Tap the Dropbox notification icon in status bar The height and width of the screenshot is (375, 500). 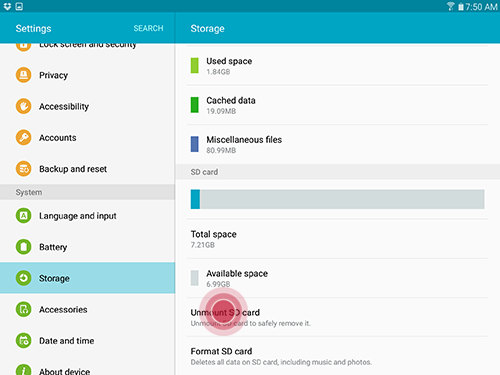(7, 6)
